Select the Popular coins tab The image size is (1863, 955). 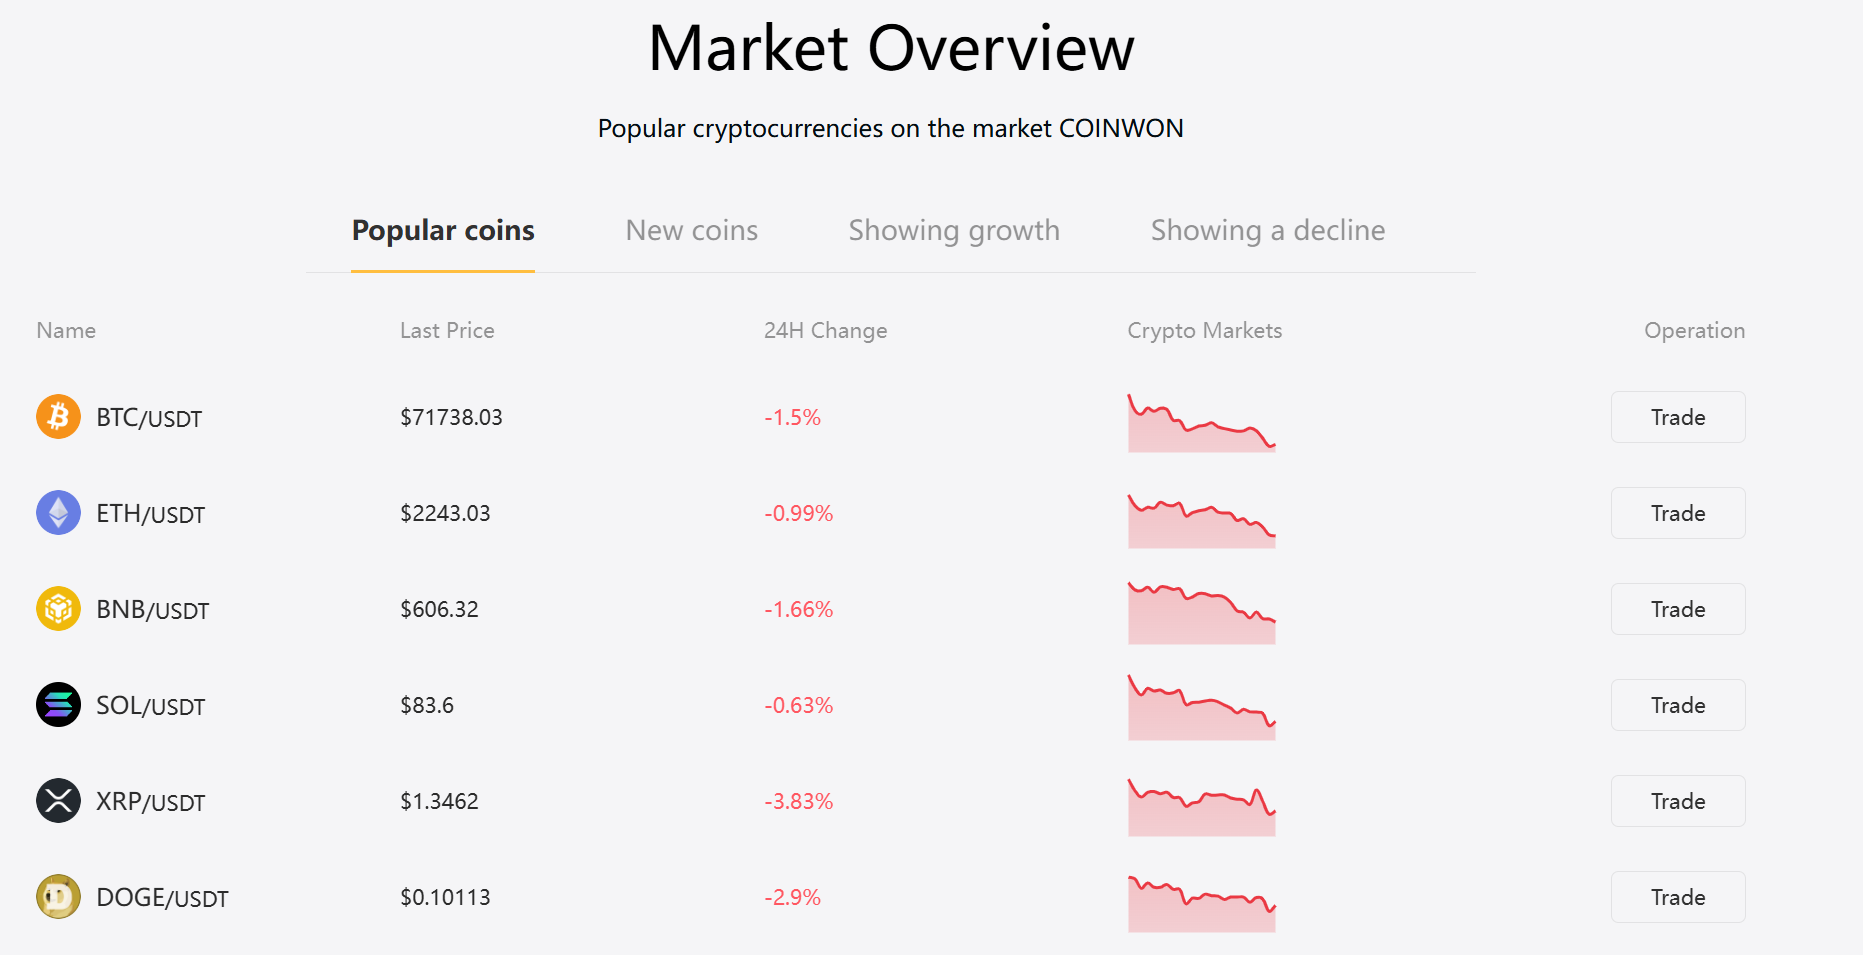coord(443,231)
